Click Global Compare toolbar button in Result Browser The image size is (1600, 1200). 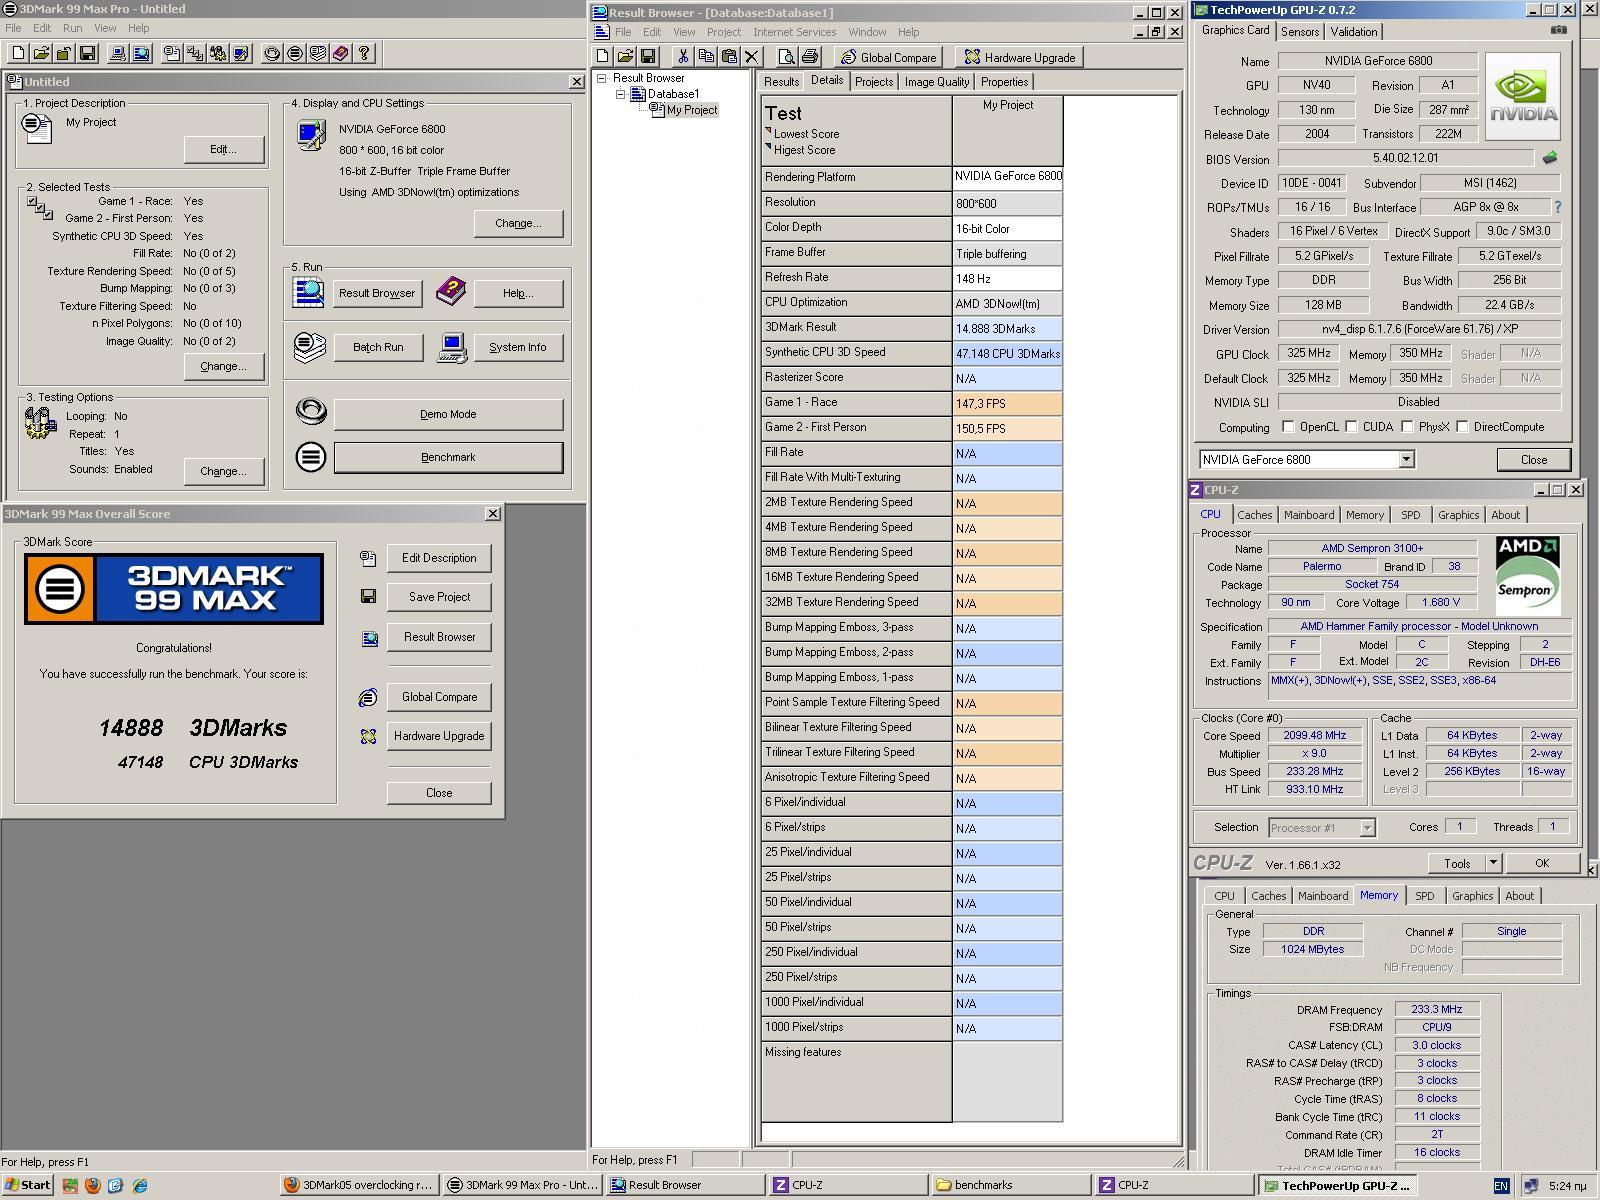pyautogui.click(x=889, y=57)
